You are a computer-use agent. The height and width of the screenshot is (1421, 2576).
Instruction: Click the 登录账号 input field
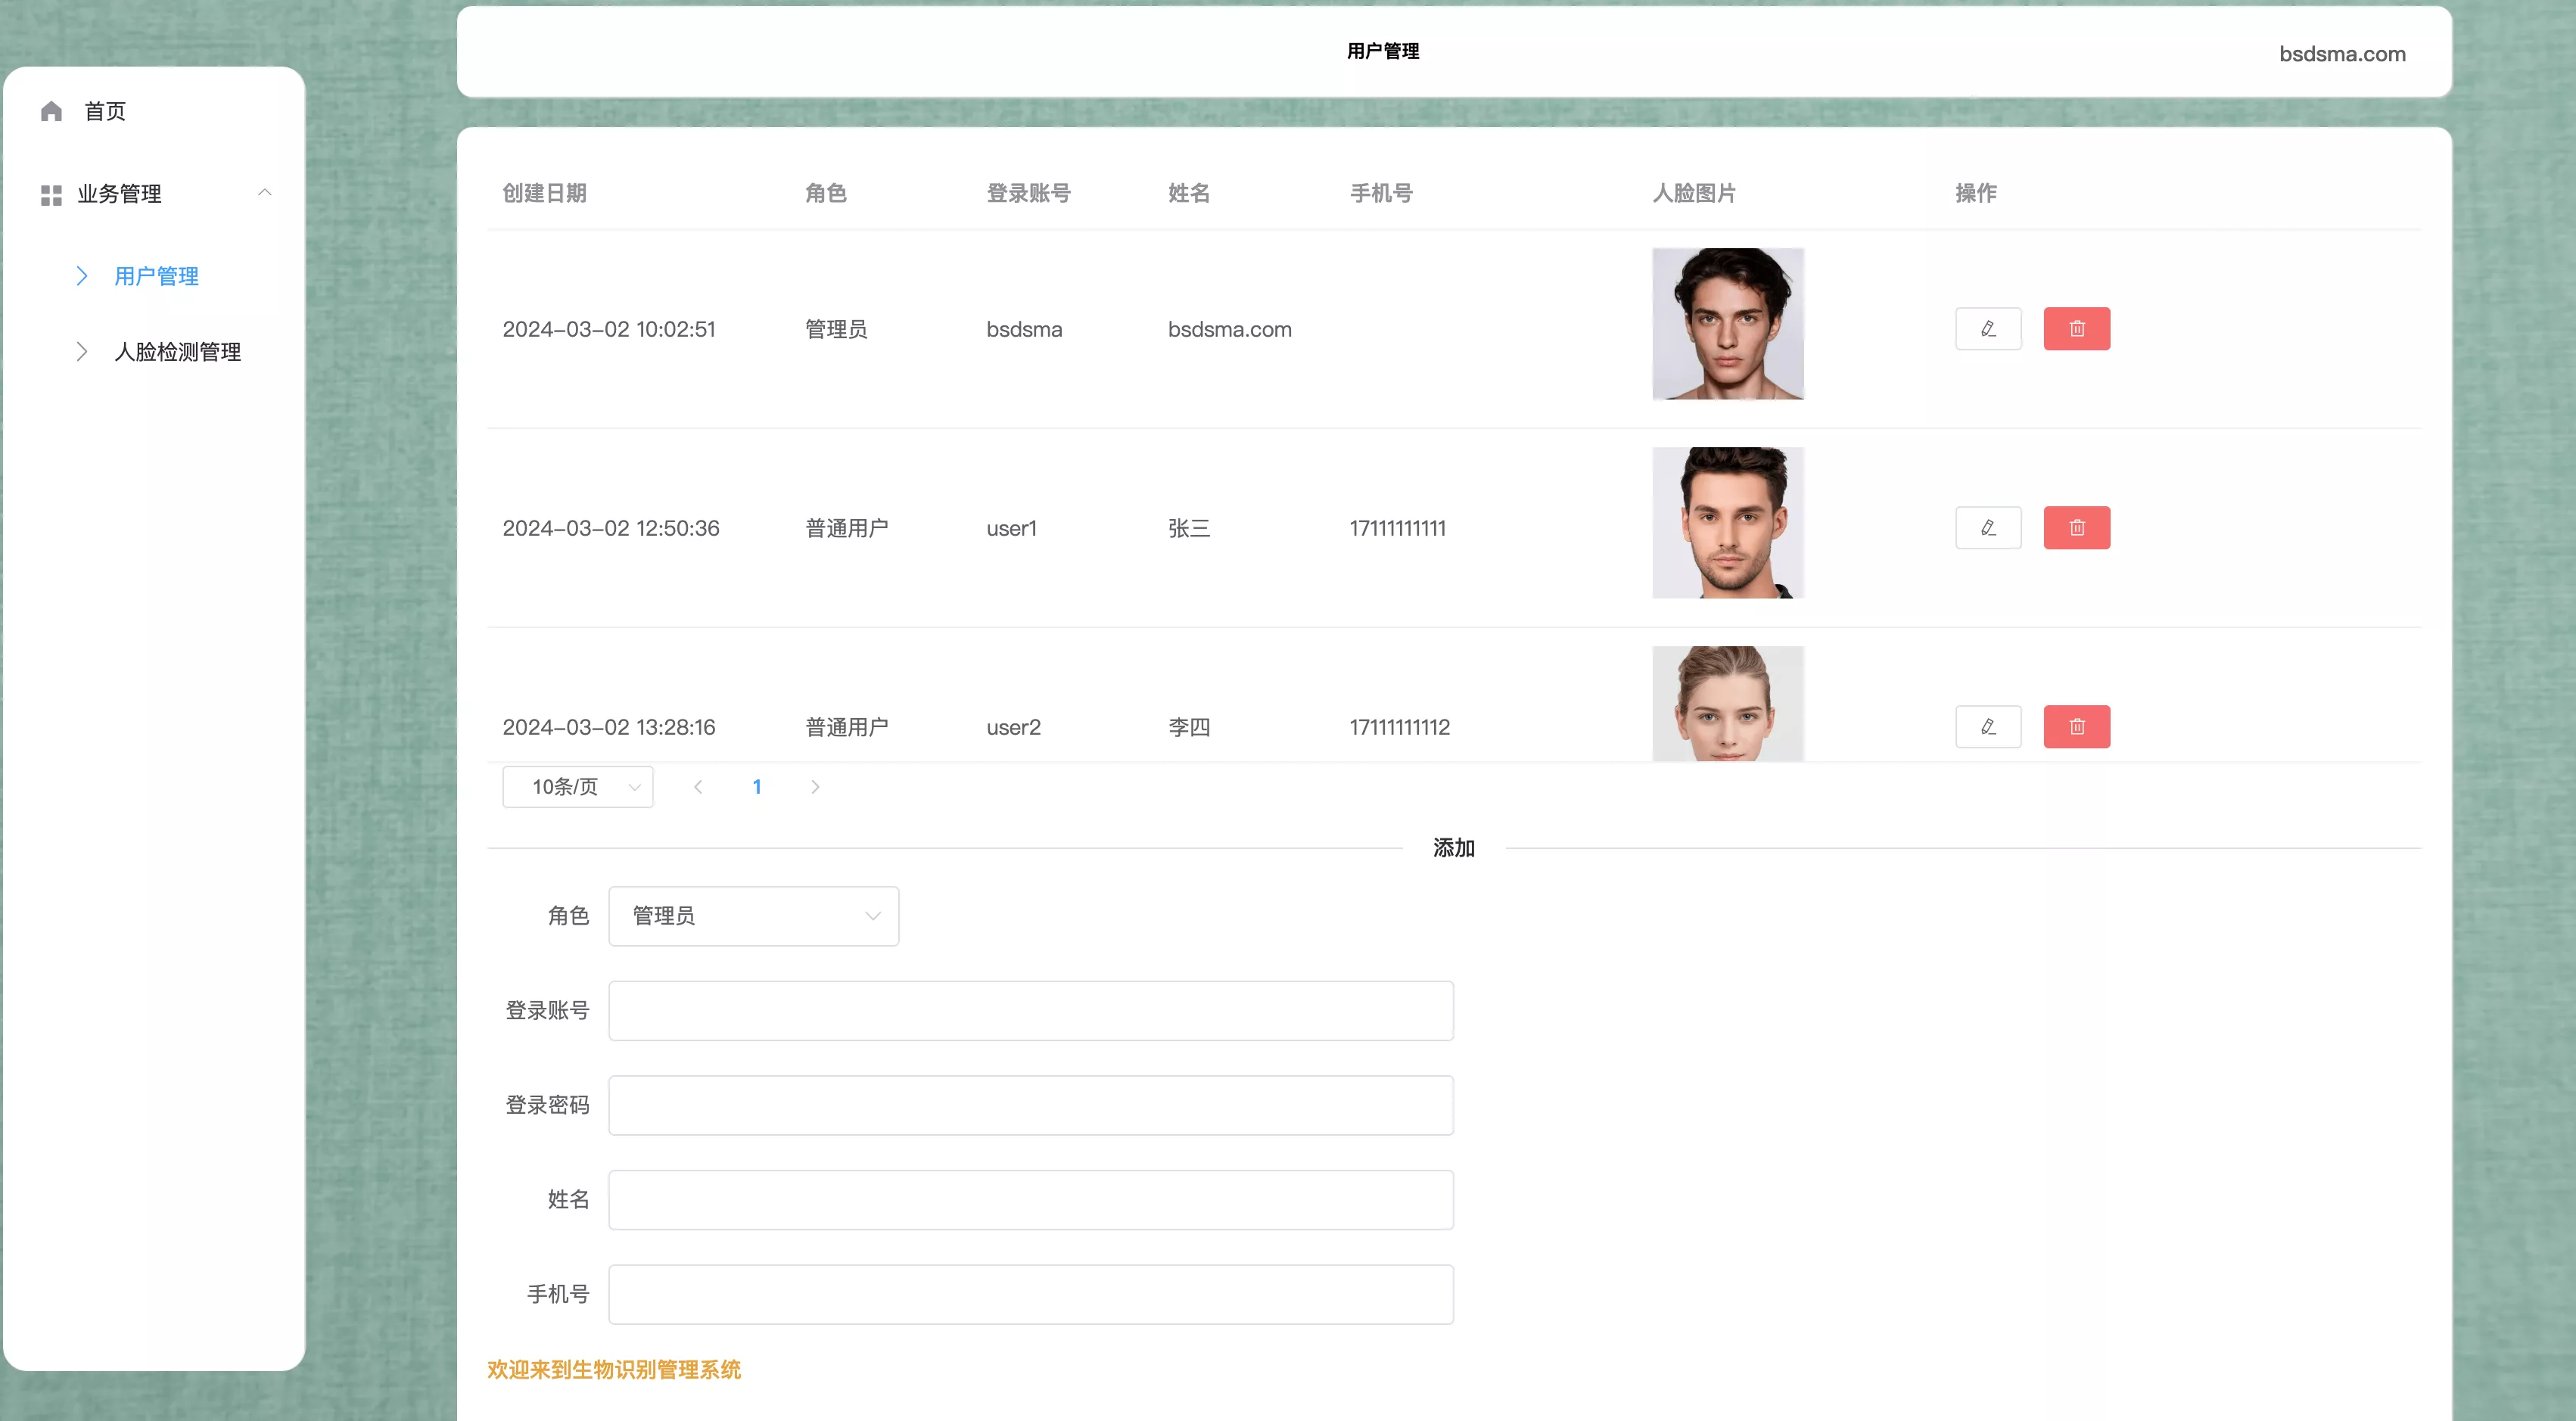click(1030, 1011)
